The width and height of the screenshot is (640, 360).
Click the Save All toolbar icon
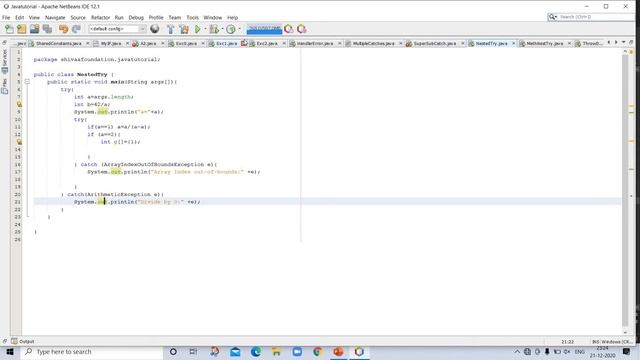click(x=47, y=29)
